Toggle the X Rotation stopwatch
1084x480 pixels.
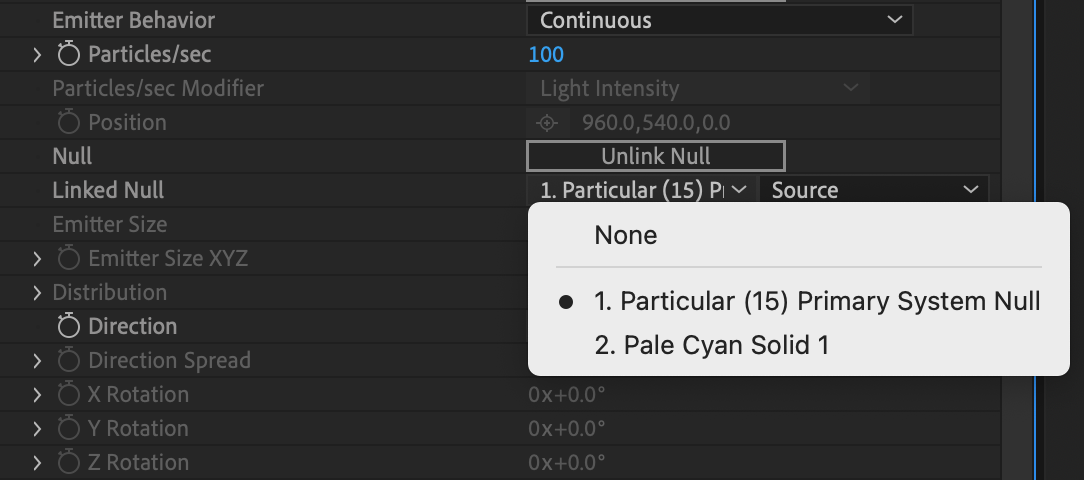click(x=68, y=394)
